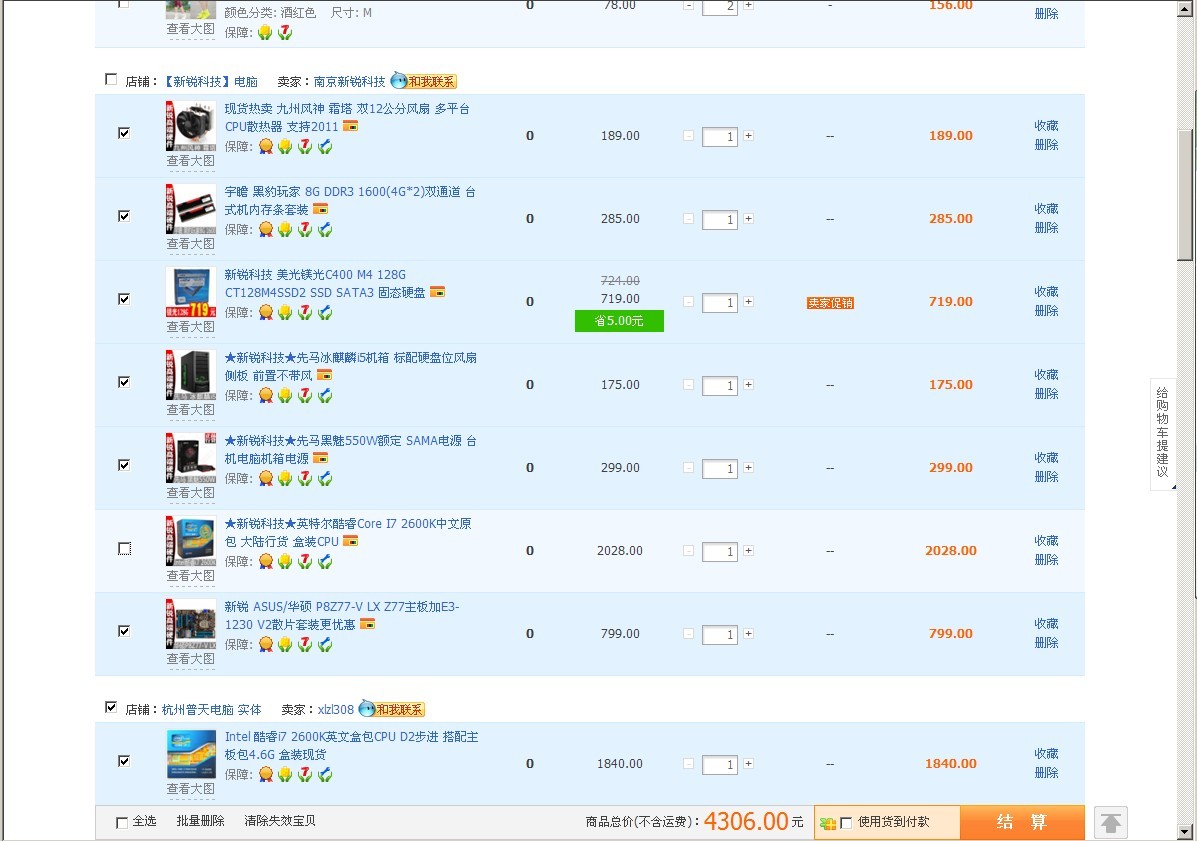This screenshot has height=841, width=1197.
Task: Increase quantity of 九州风神 cooler
Action: coord(749,135)
